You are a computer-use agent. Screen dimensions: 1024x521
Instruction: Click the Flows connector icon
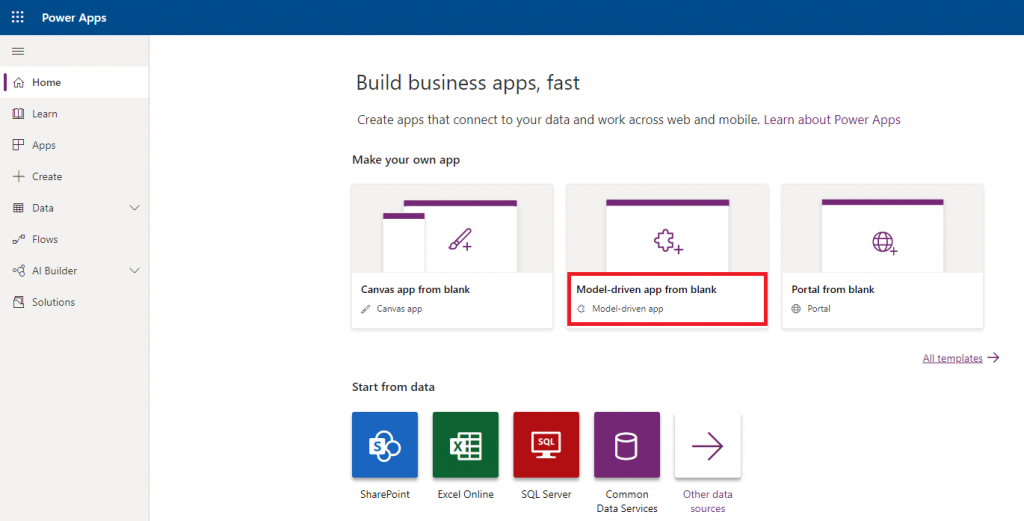[18, 239]
